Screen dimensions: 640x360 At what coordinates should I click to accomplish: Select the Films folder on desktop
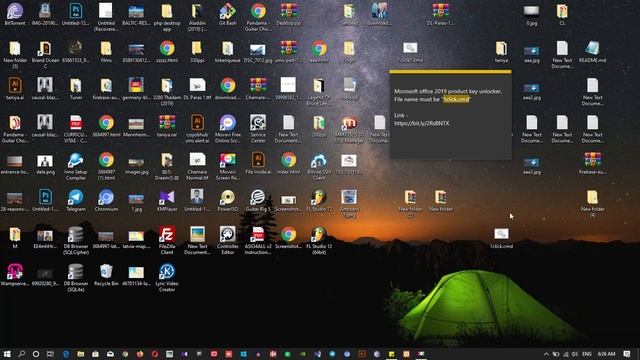[106, 52]
